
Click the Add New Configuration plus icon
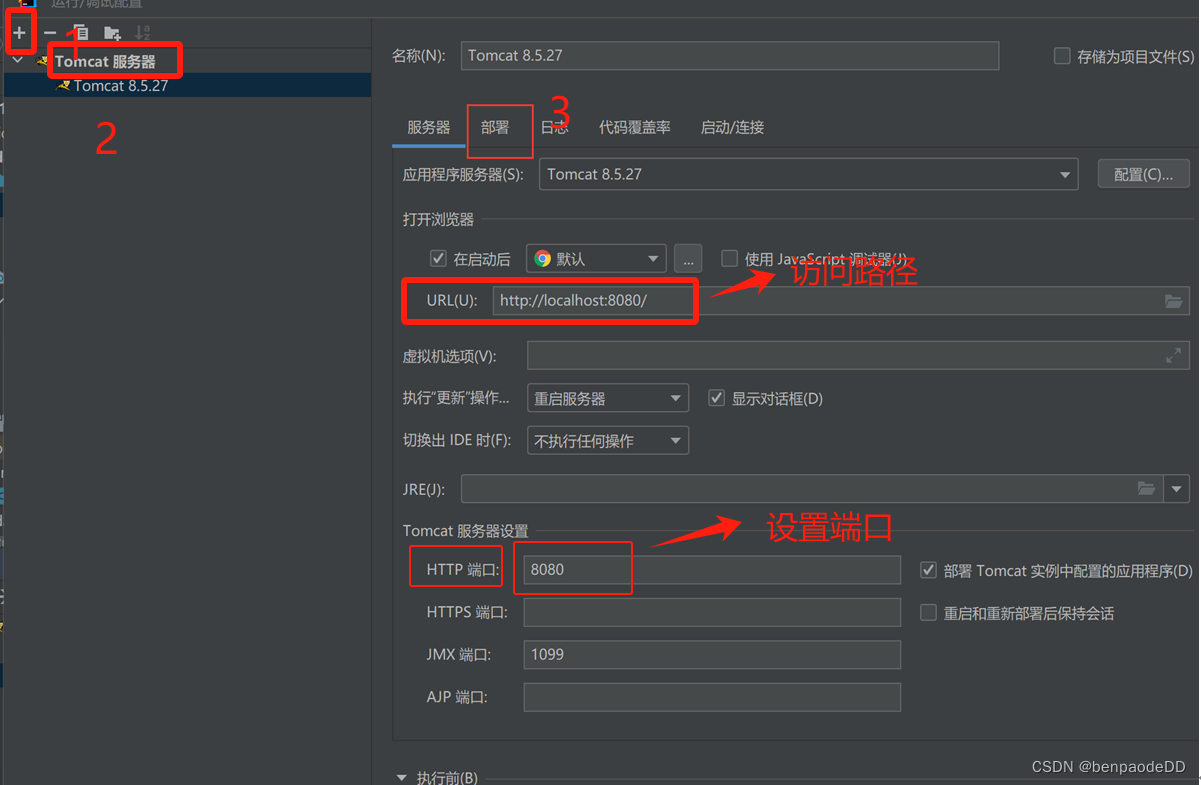(19, 33)
